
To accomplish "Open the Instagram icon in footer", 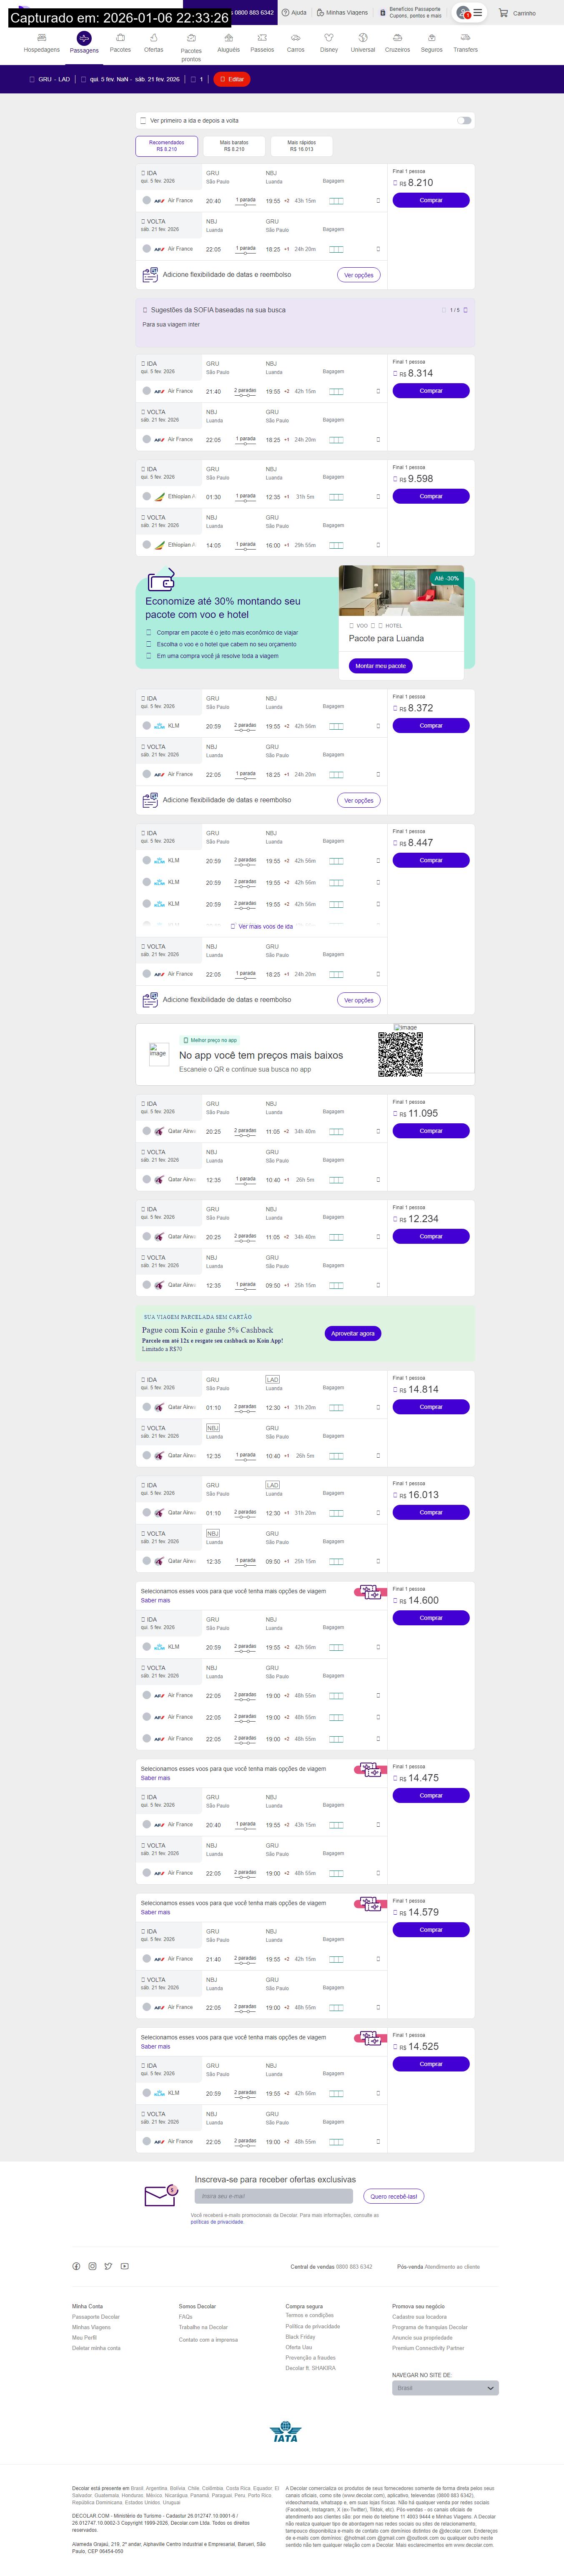I will 92,2266.
